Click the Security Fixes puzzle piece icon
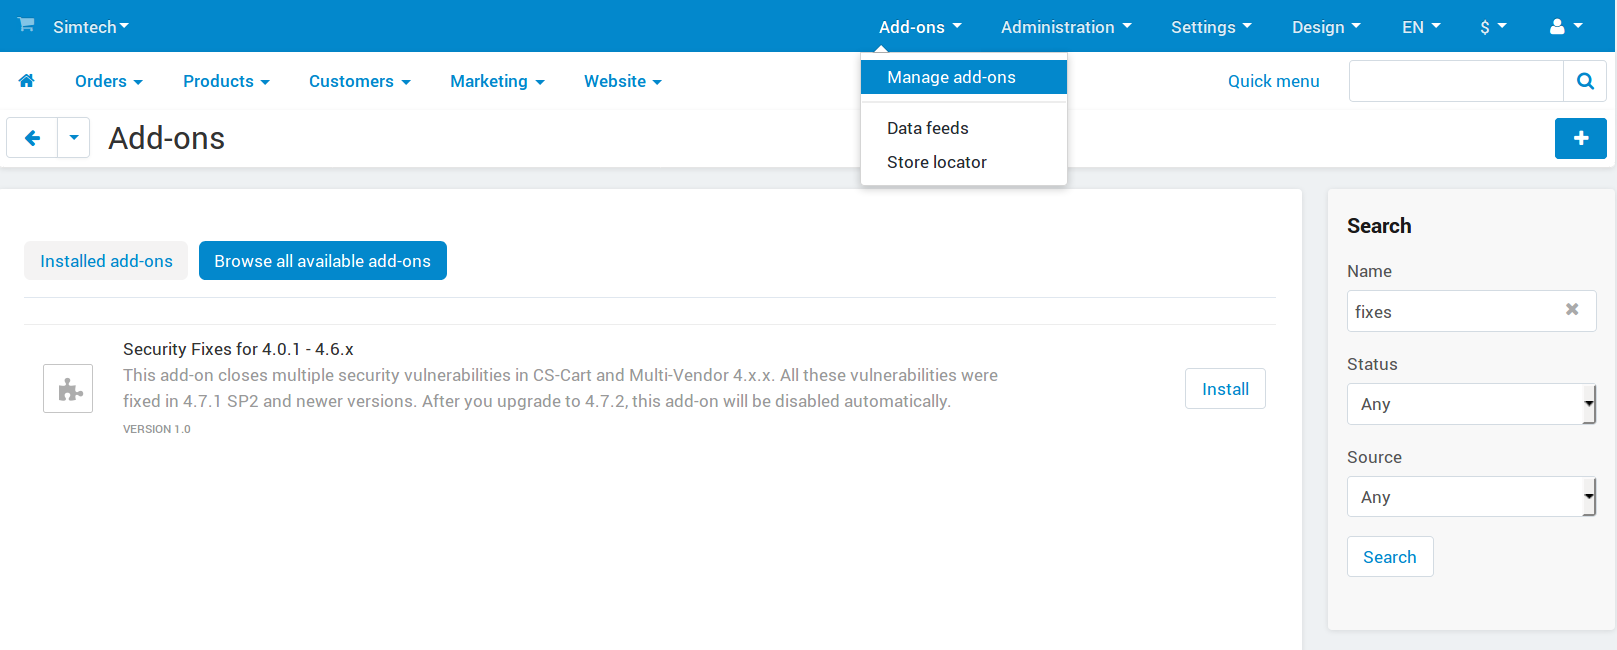The height and width of the screenshot is (650, 1617). point(68,389)
